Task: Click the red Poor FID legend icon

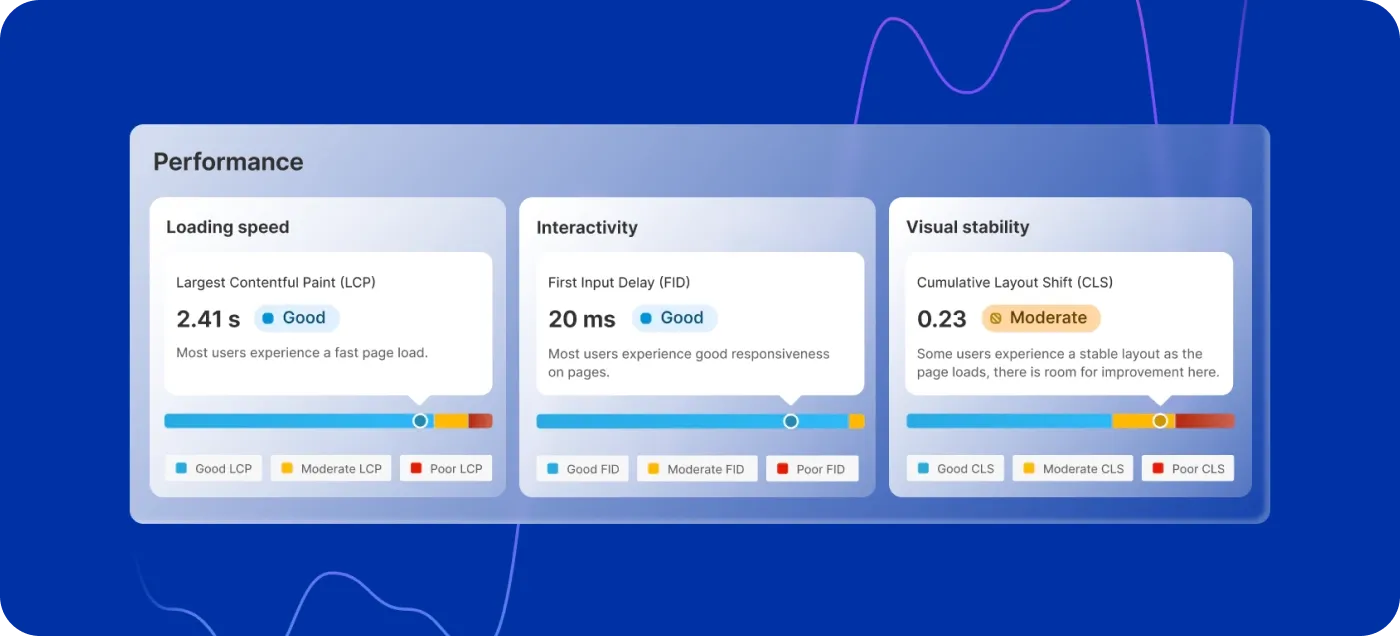Action: click(x=781, y=468)
